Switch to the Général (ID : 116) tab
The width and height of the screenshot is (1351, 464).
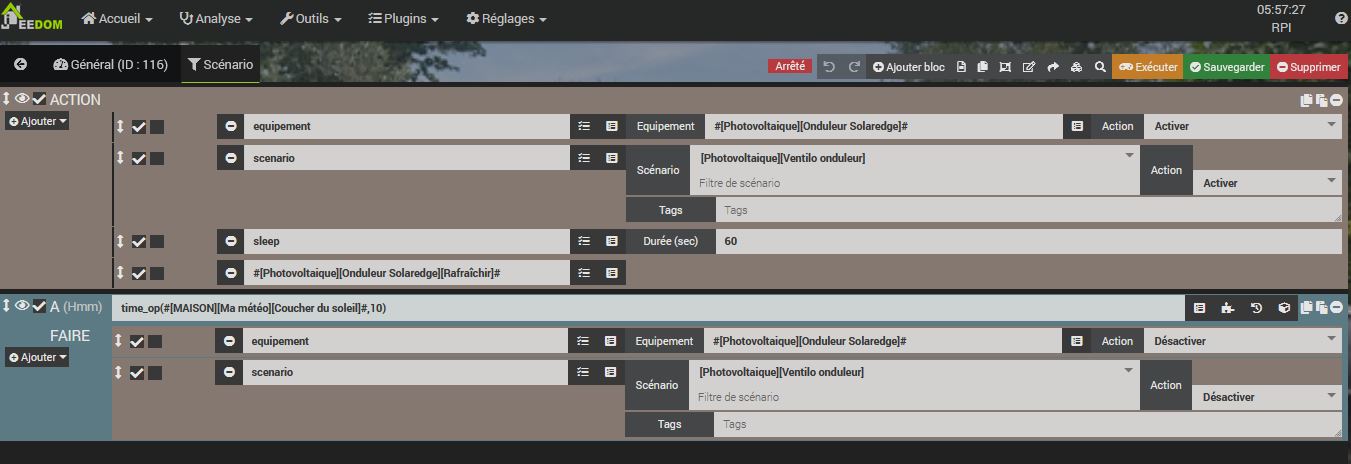pos(110,65)
